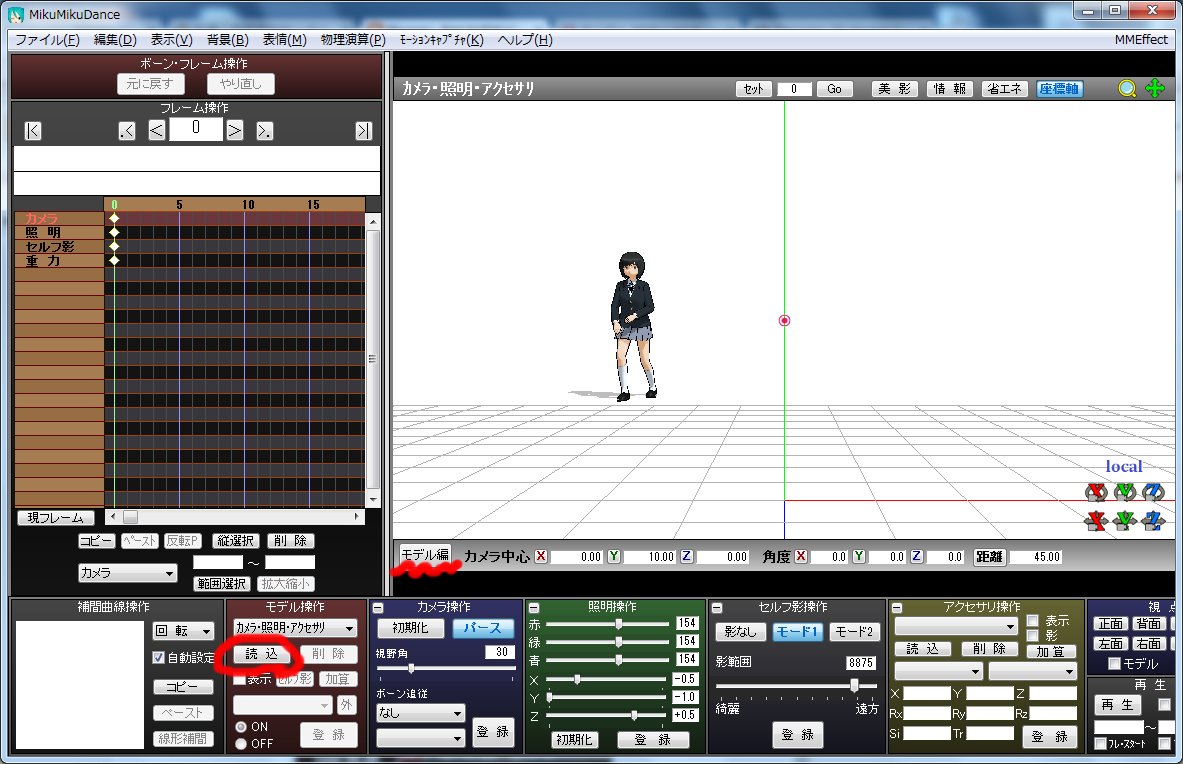The height and width of the screenshot is (764, 1183).
Task: Open the 背景(B) menu
Action: (x=228, y=40)
